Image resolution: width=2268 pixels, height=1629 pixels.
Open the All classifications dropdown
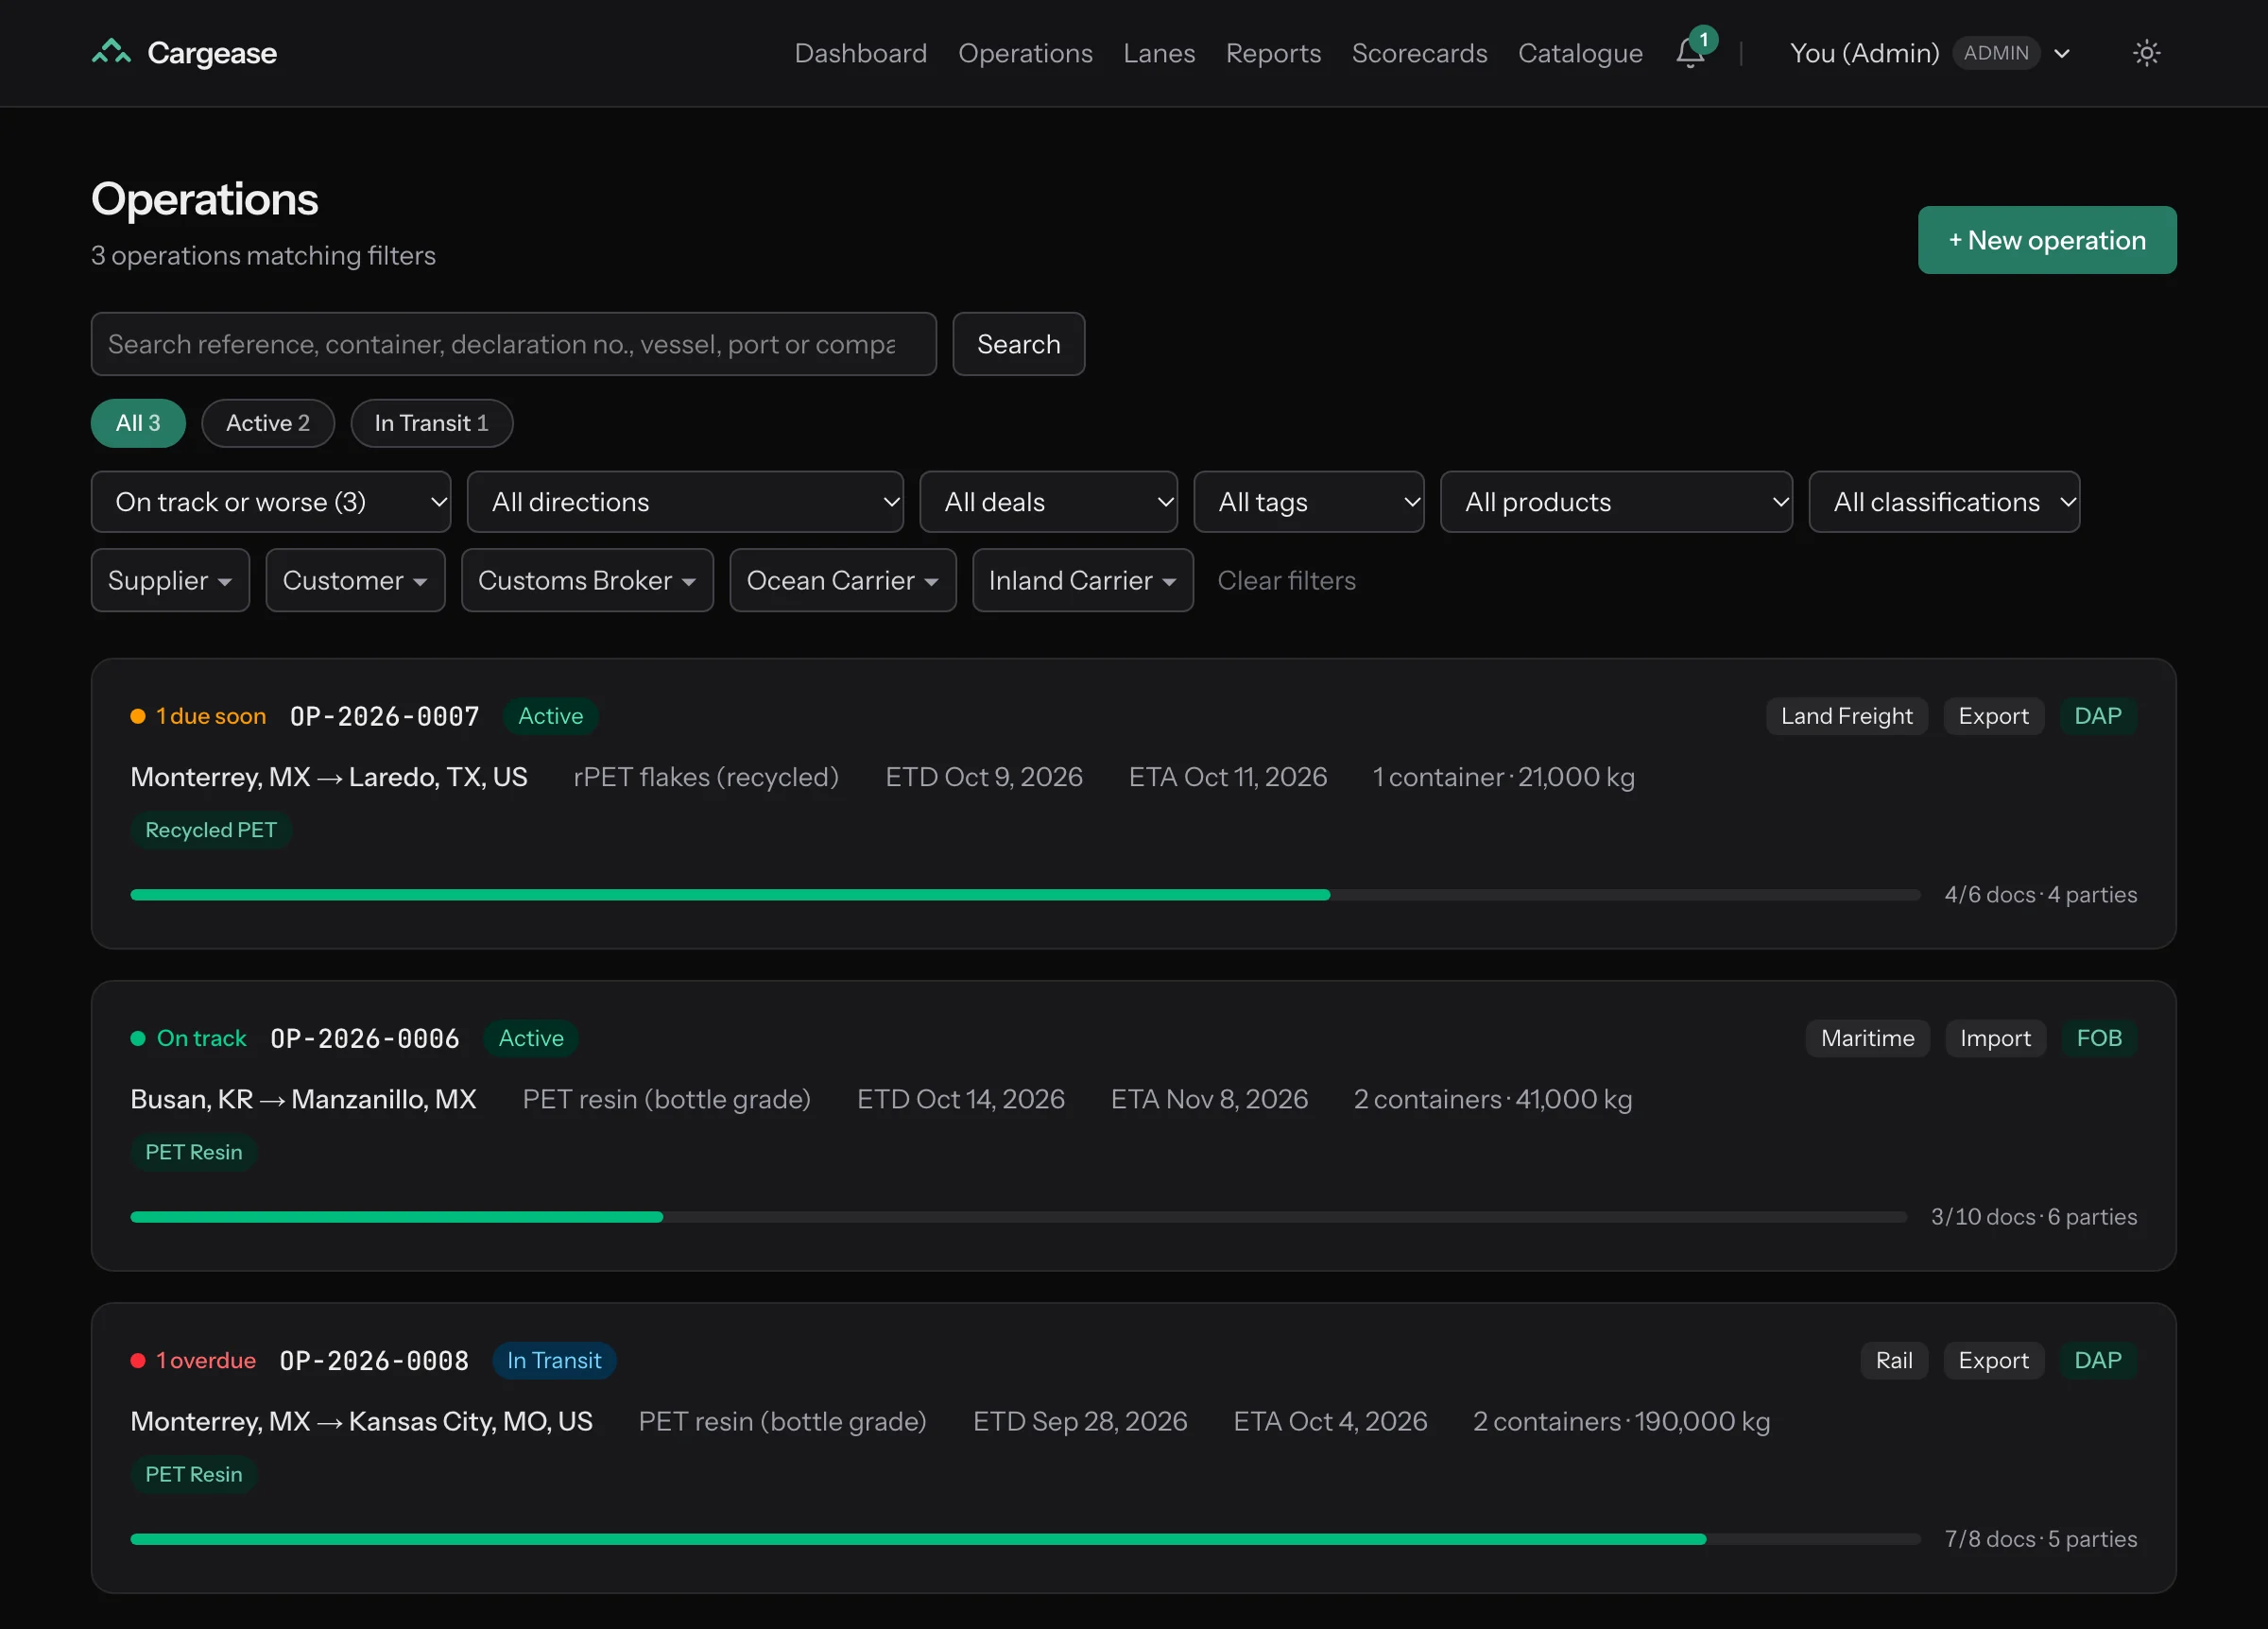1943,502
